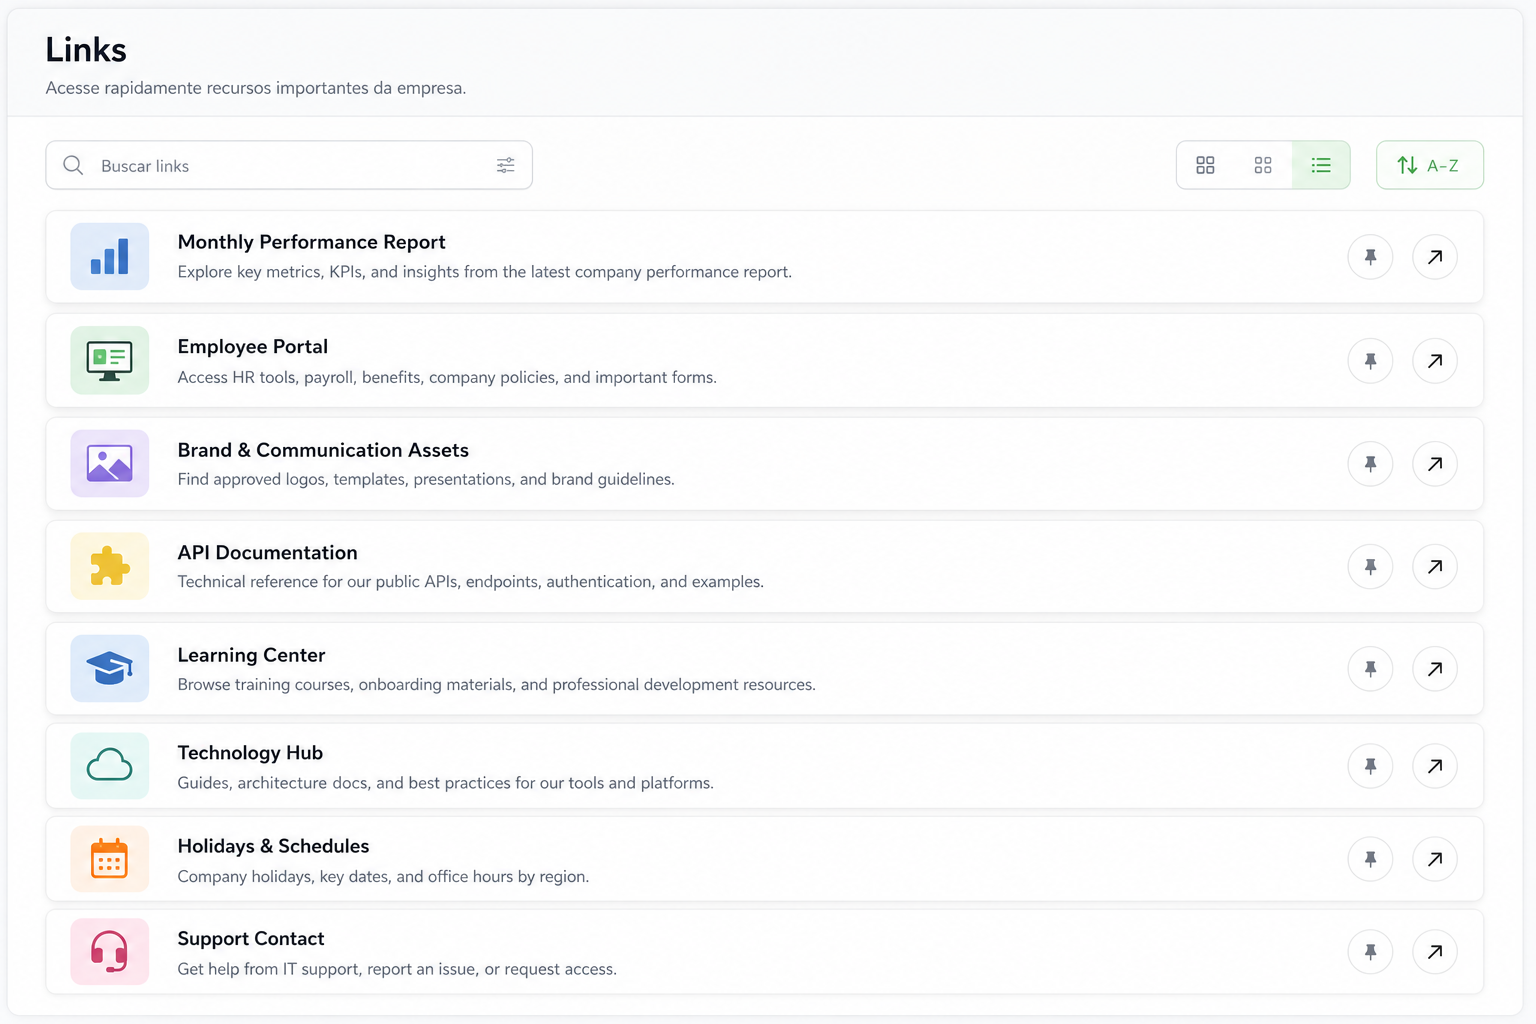
Task: Open the Monthly Performance Report title
Action: point(312,242)
